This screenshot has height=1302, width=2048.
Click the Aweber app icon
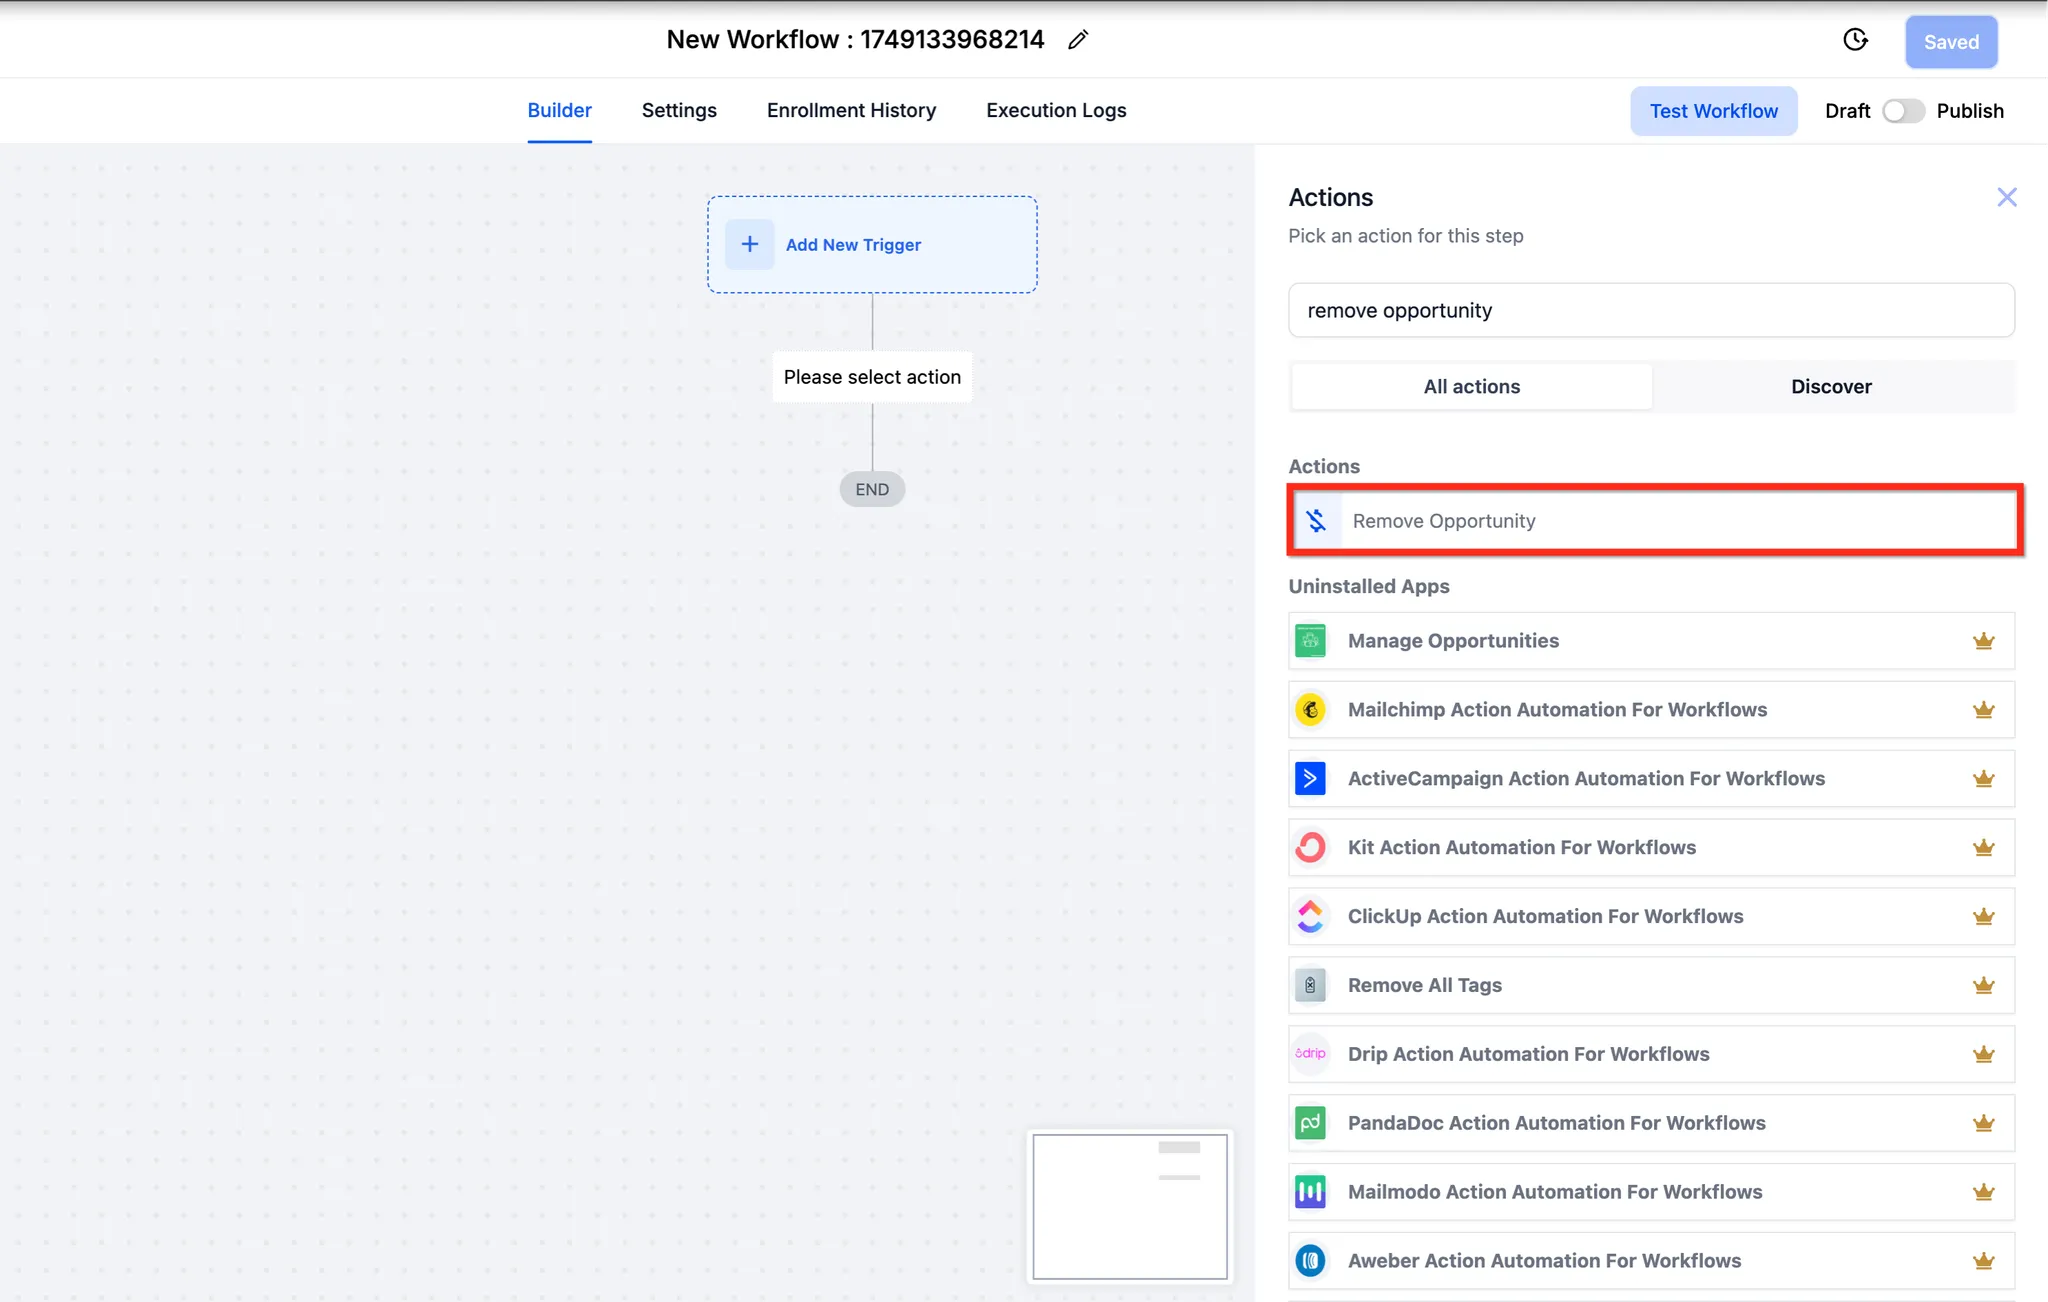point(1310,1260)
